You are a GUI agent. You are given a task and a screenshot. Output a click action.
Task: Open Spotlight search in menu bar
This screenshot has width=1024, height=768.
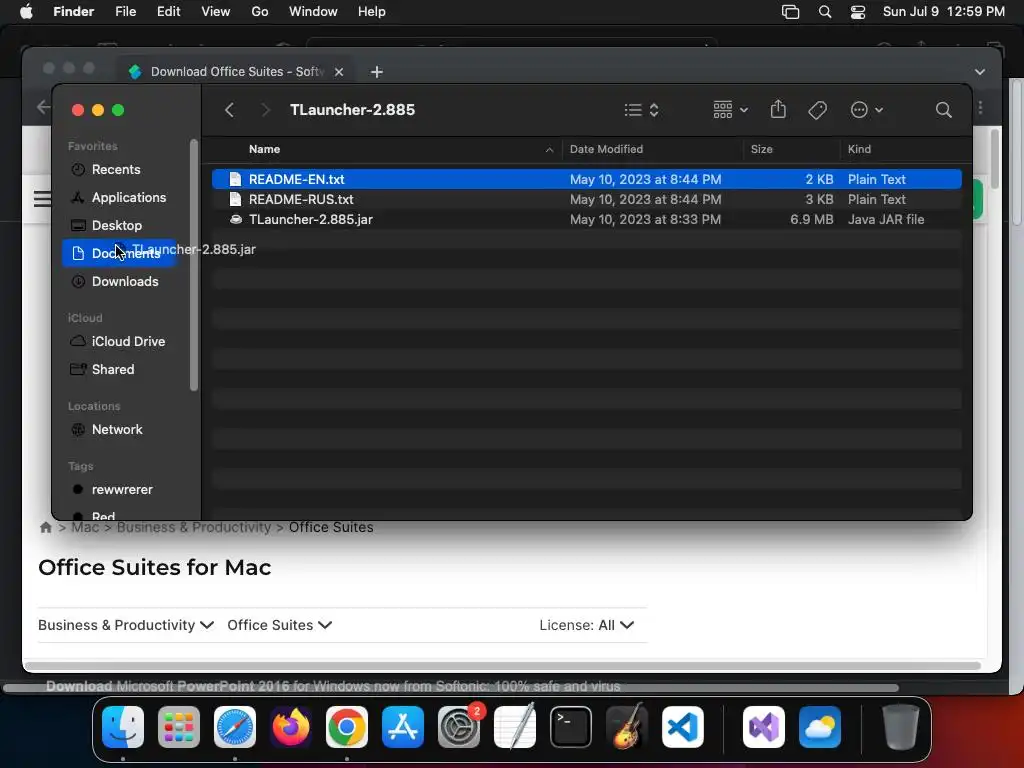coord(825,12)
